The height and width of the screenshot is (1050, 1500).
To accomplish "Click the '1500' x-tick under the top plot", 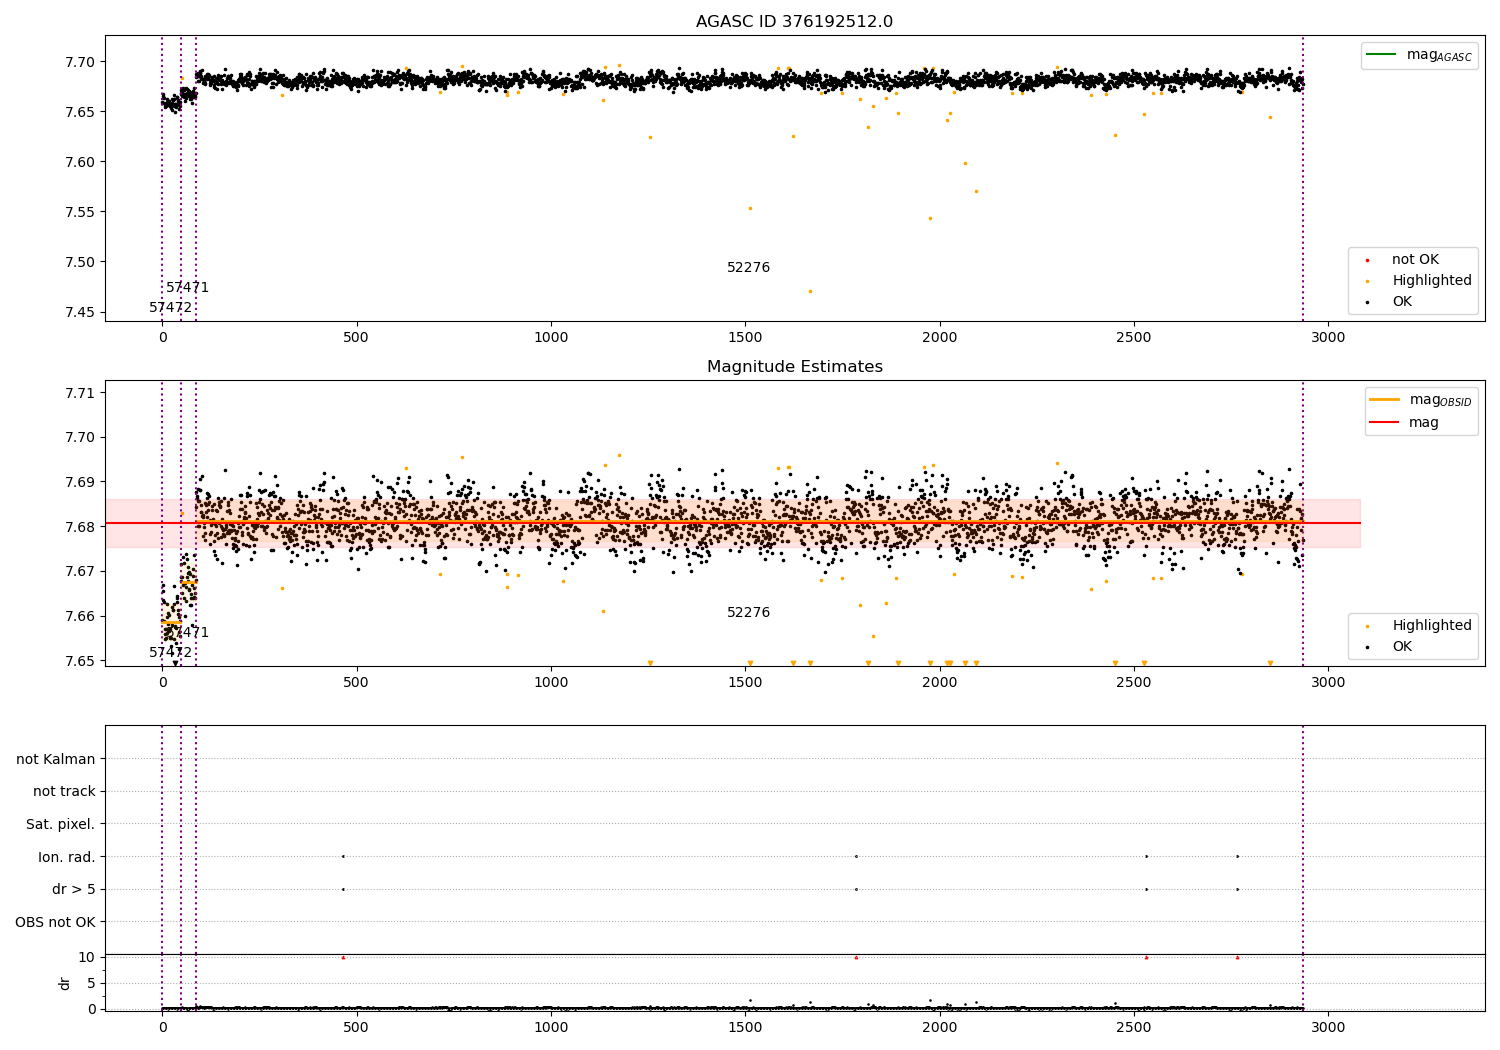I will click(x=745, y=338).
